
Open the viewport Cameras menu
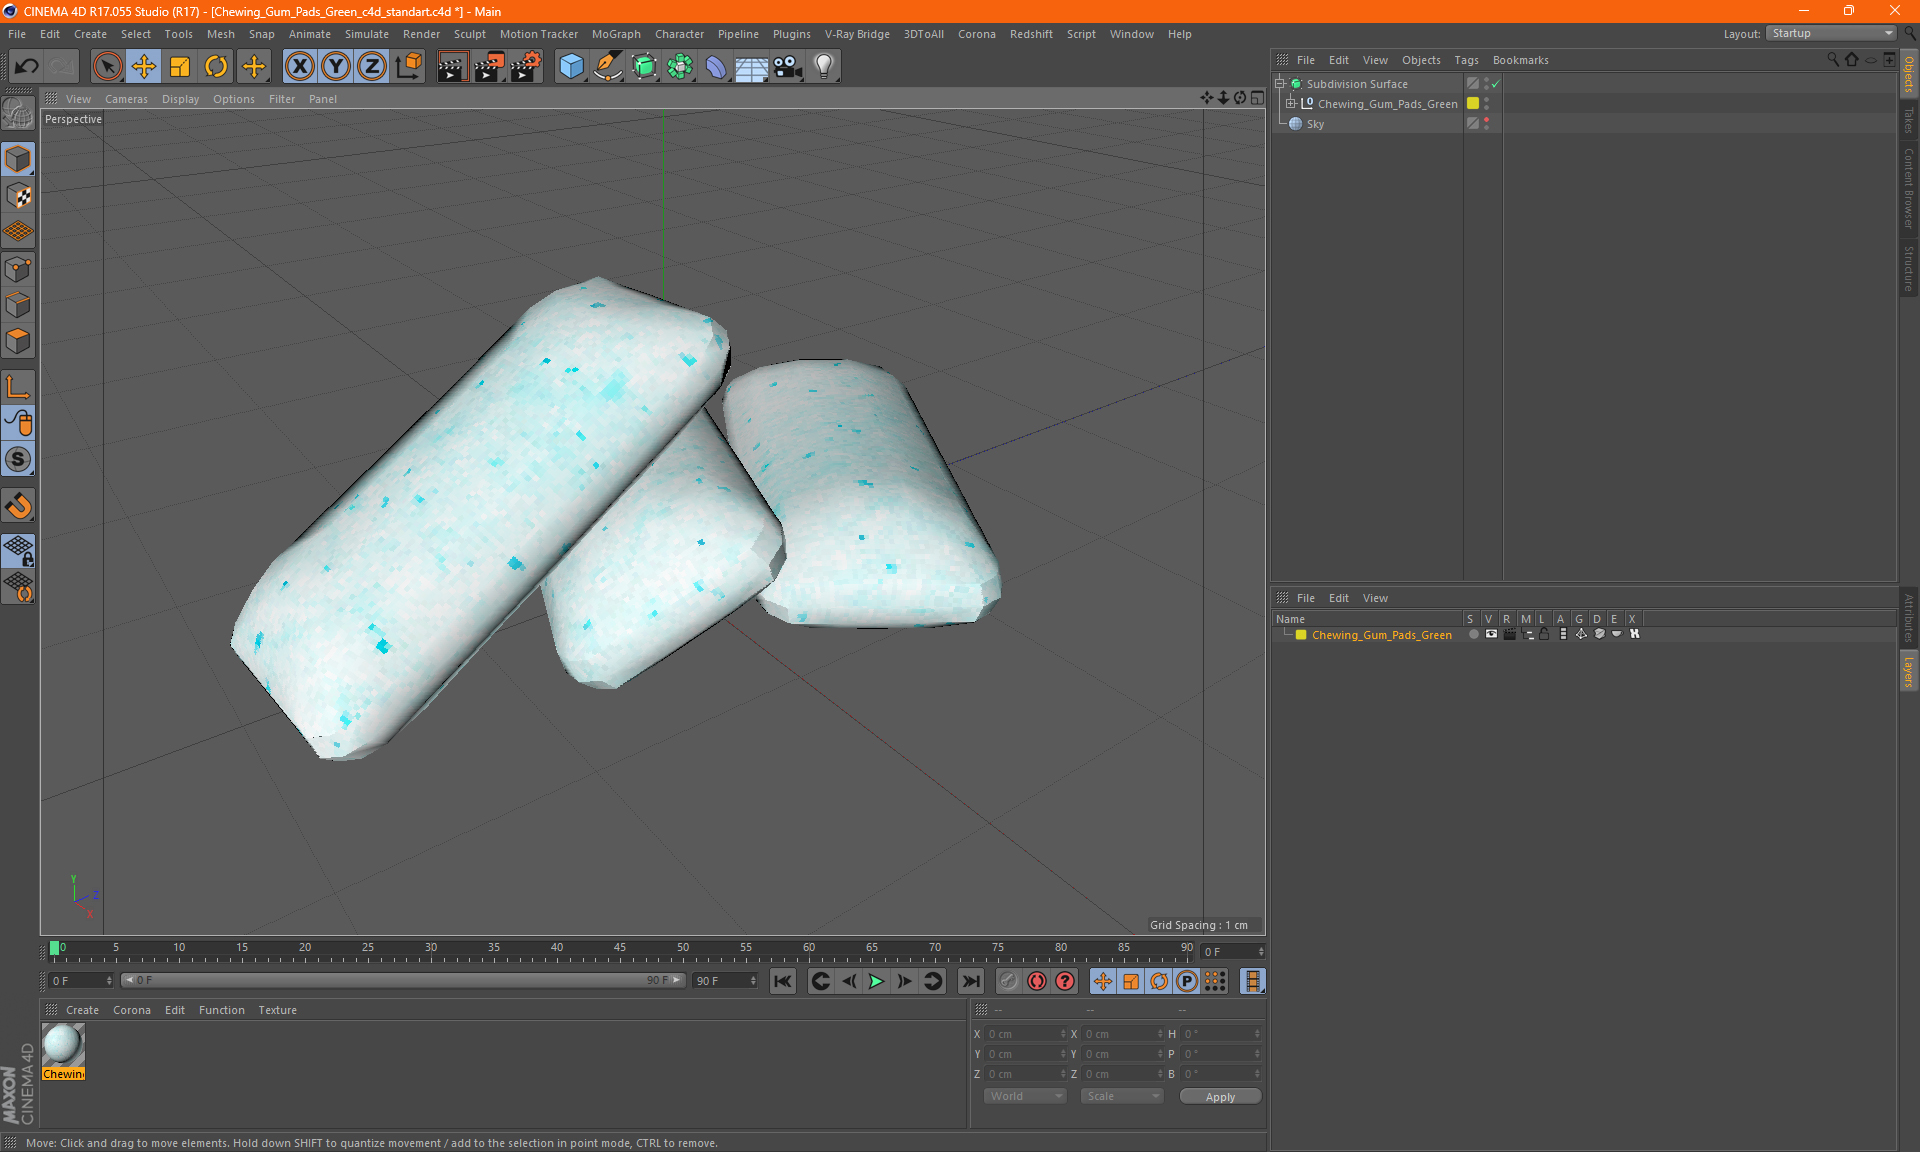pyautogui.click(x=126, y=99)
